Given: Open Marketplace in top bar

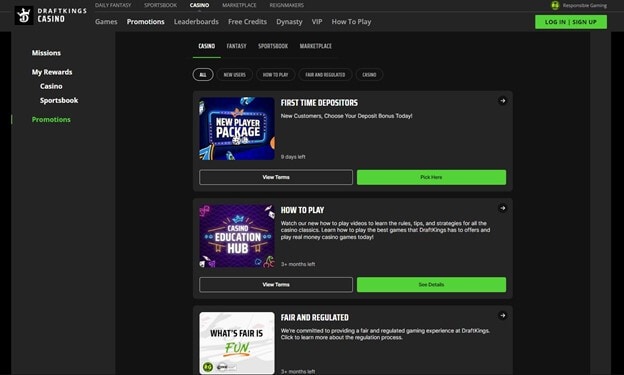Looking at the screenshot, I should (x=239, y=5).
